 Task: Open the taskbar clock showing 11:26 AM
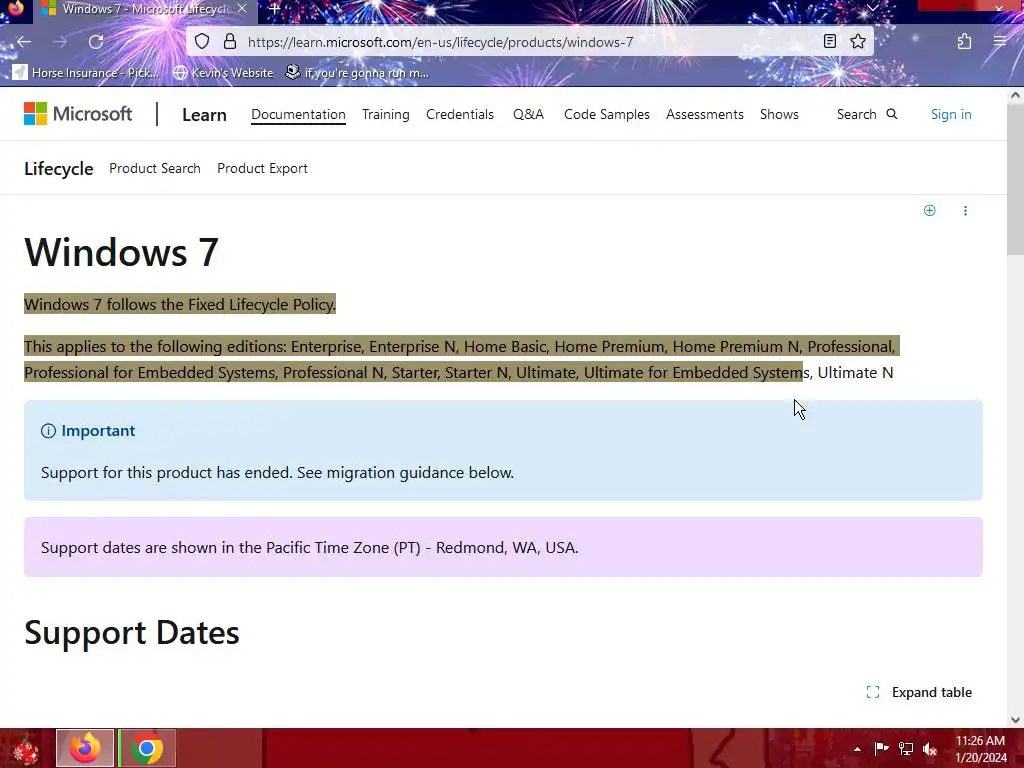tap(981, 749)
